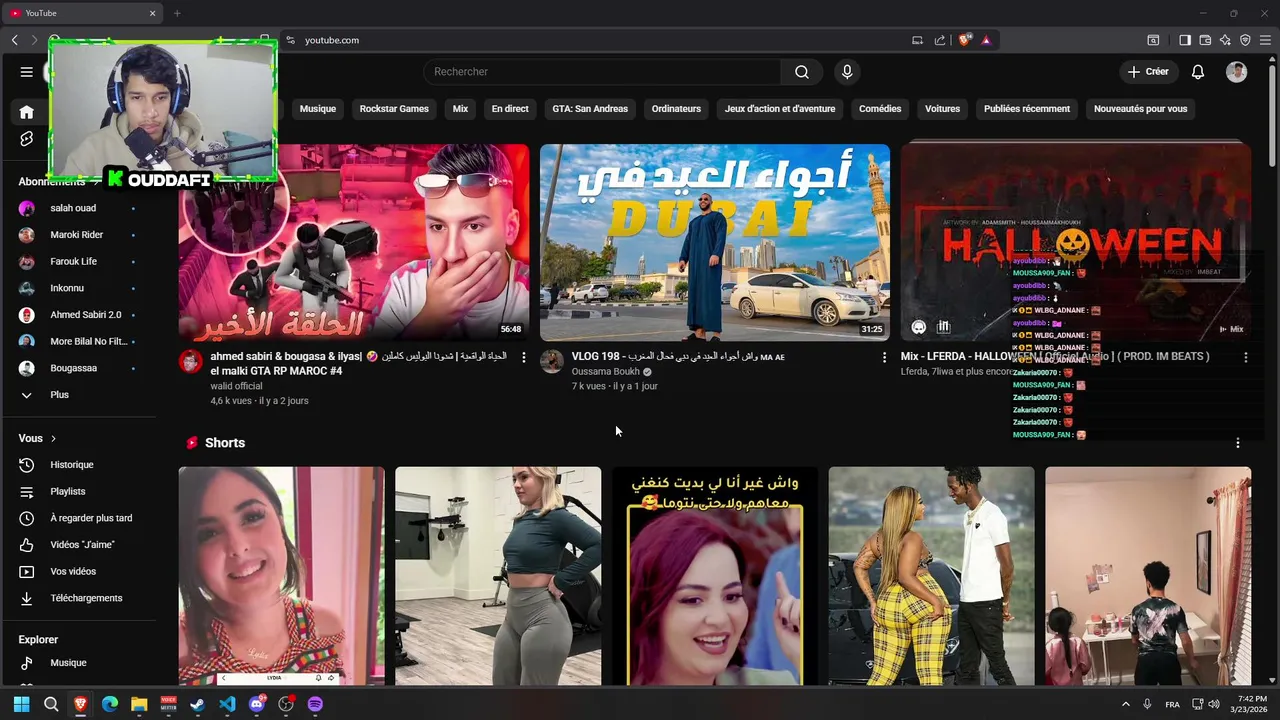Open Spotify from the Windows taskbar
Viewport: 1280px width, 720px height.
coord(315,704)
